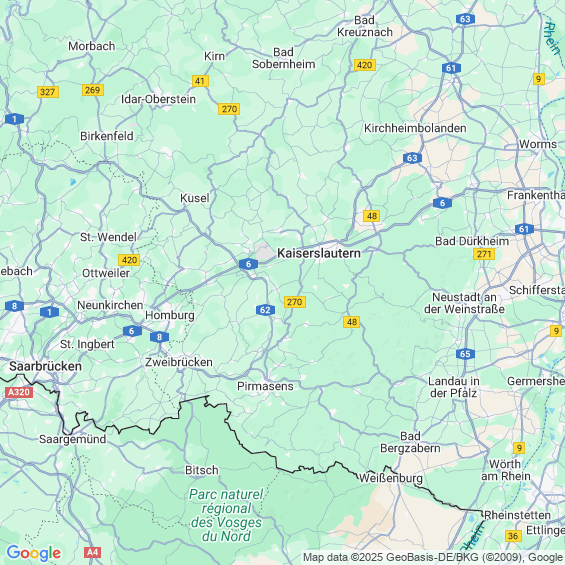Select the Kaiserslautern city label

click(319, 253)
